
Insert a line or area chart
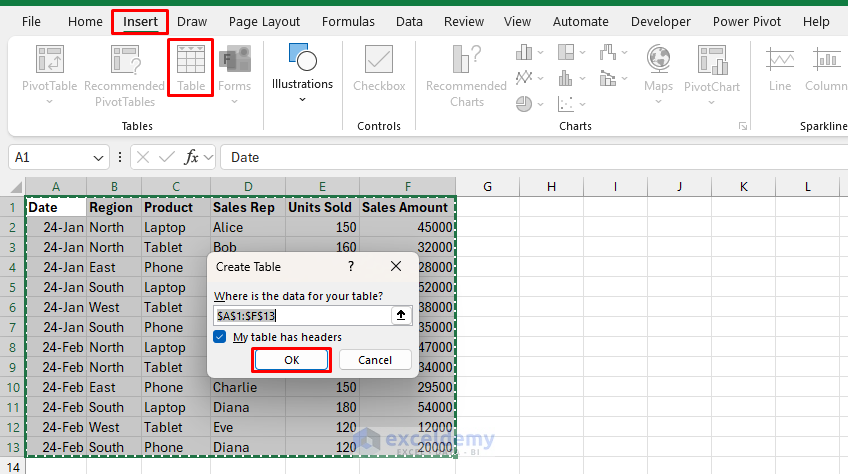[524, 78]
